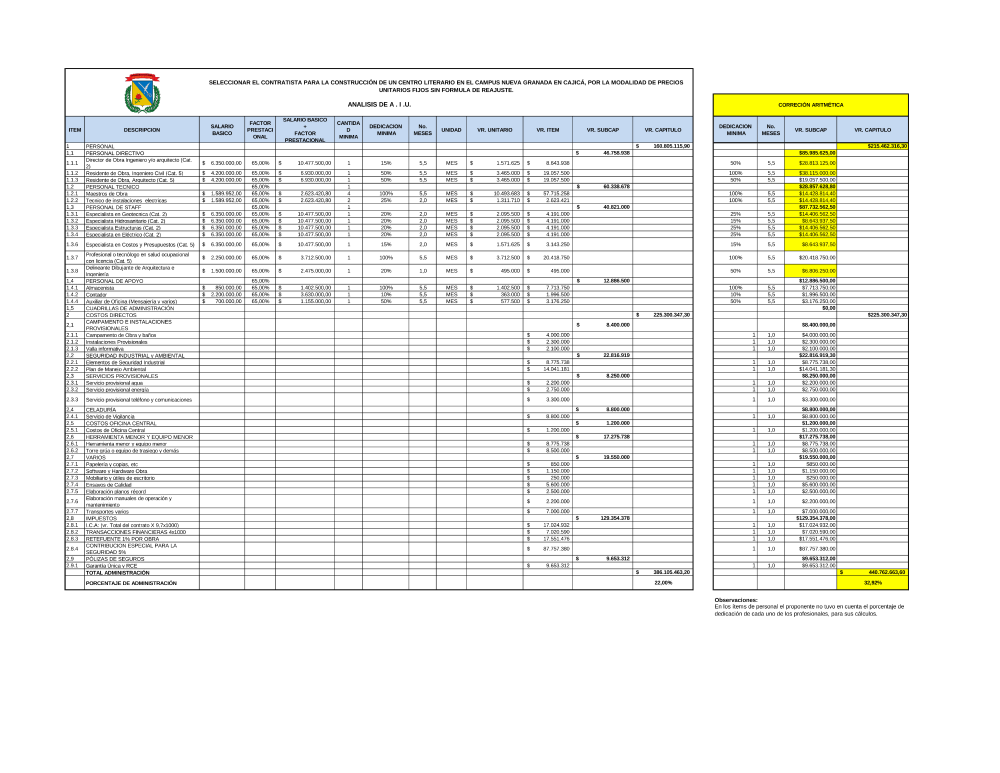1000x773 pixels.
Task: Select the 'UNIDAD' column header
Action: click(x=451, y=130)
